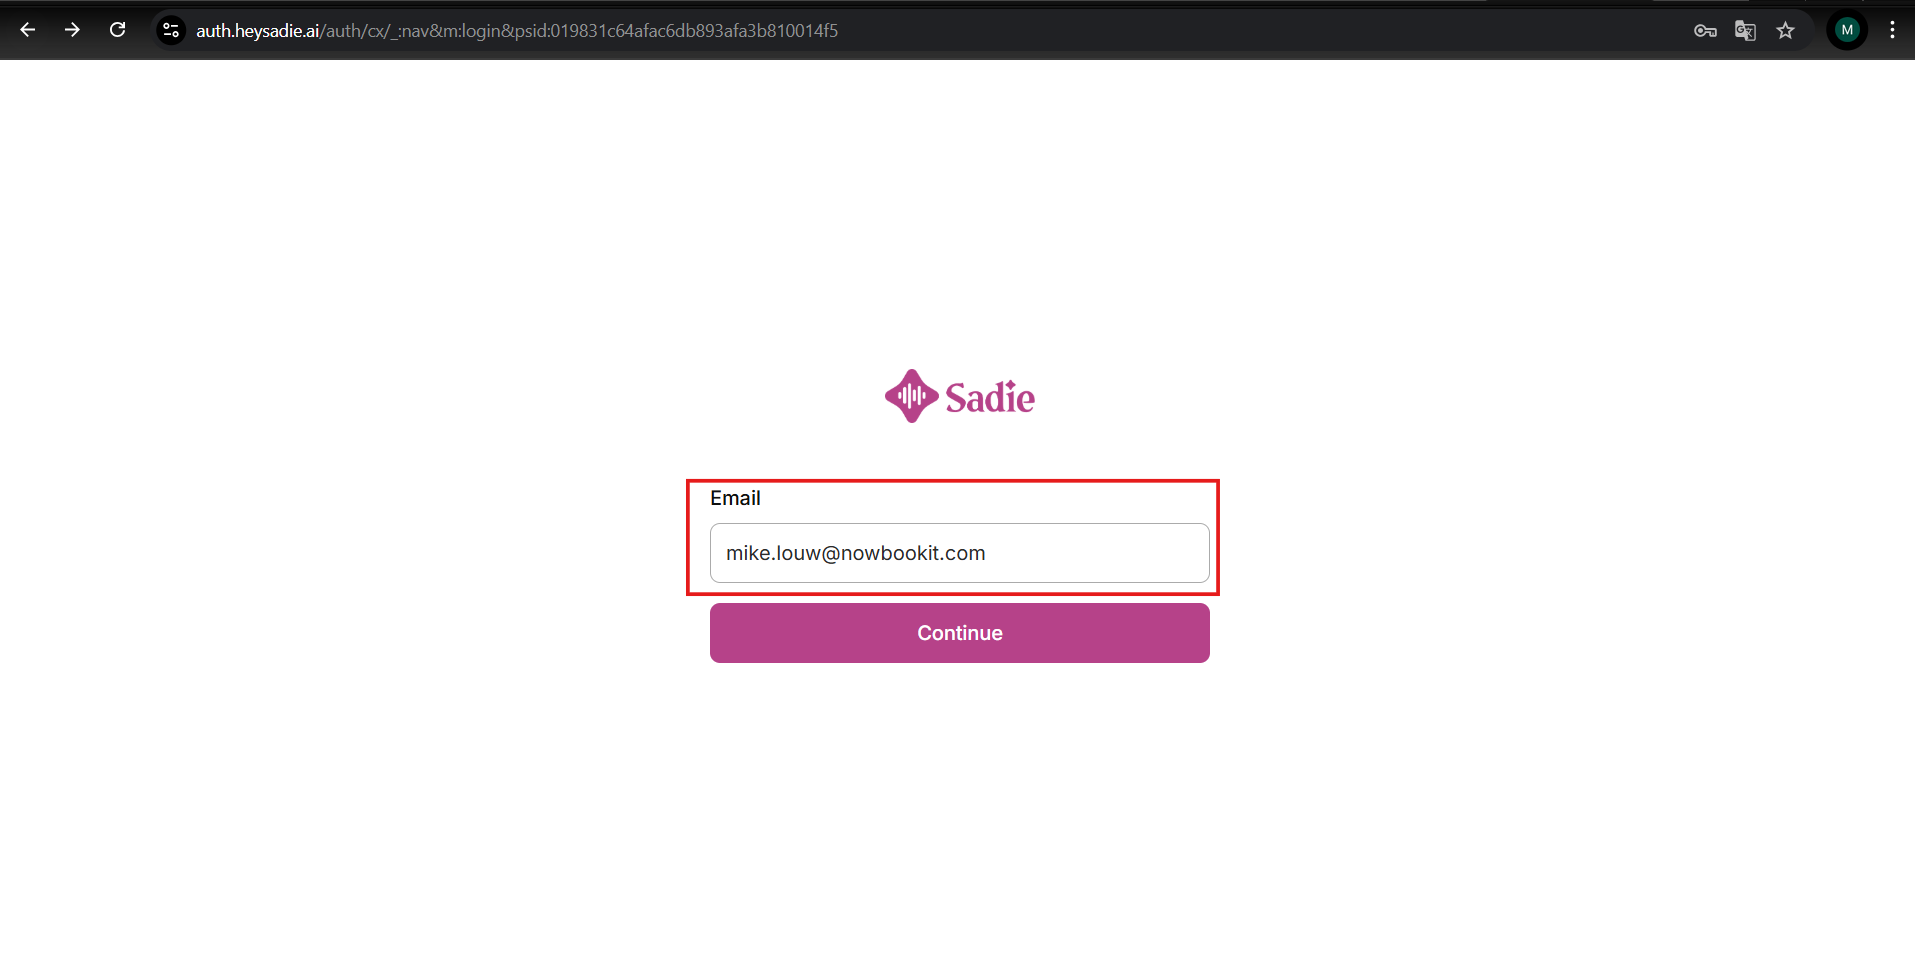Reload the Sadie login page
The image size is (1915, 967).
pos(117,30)
